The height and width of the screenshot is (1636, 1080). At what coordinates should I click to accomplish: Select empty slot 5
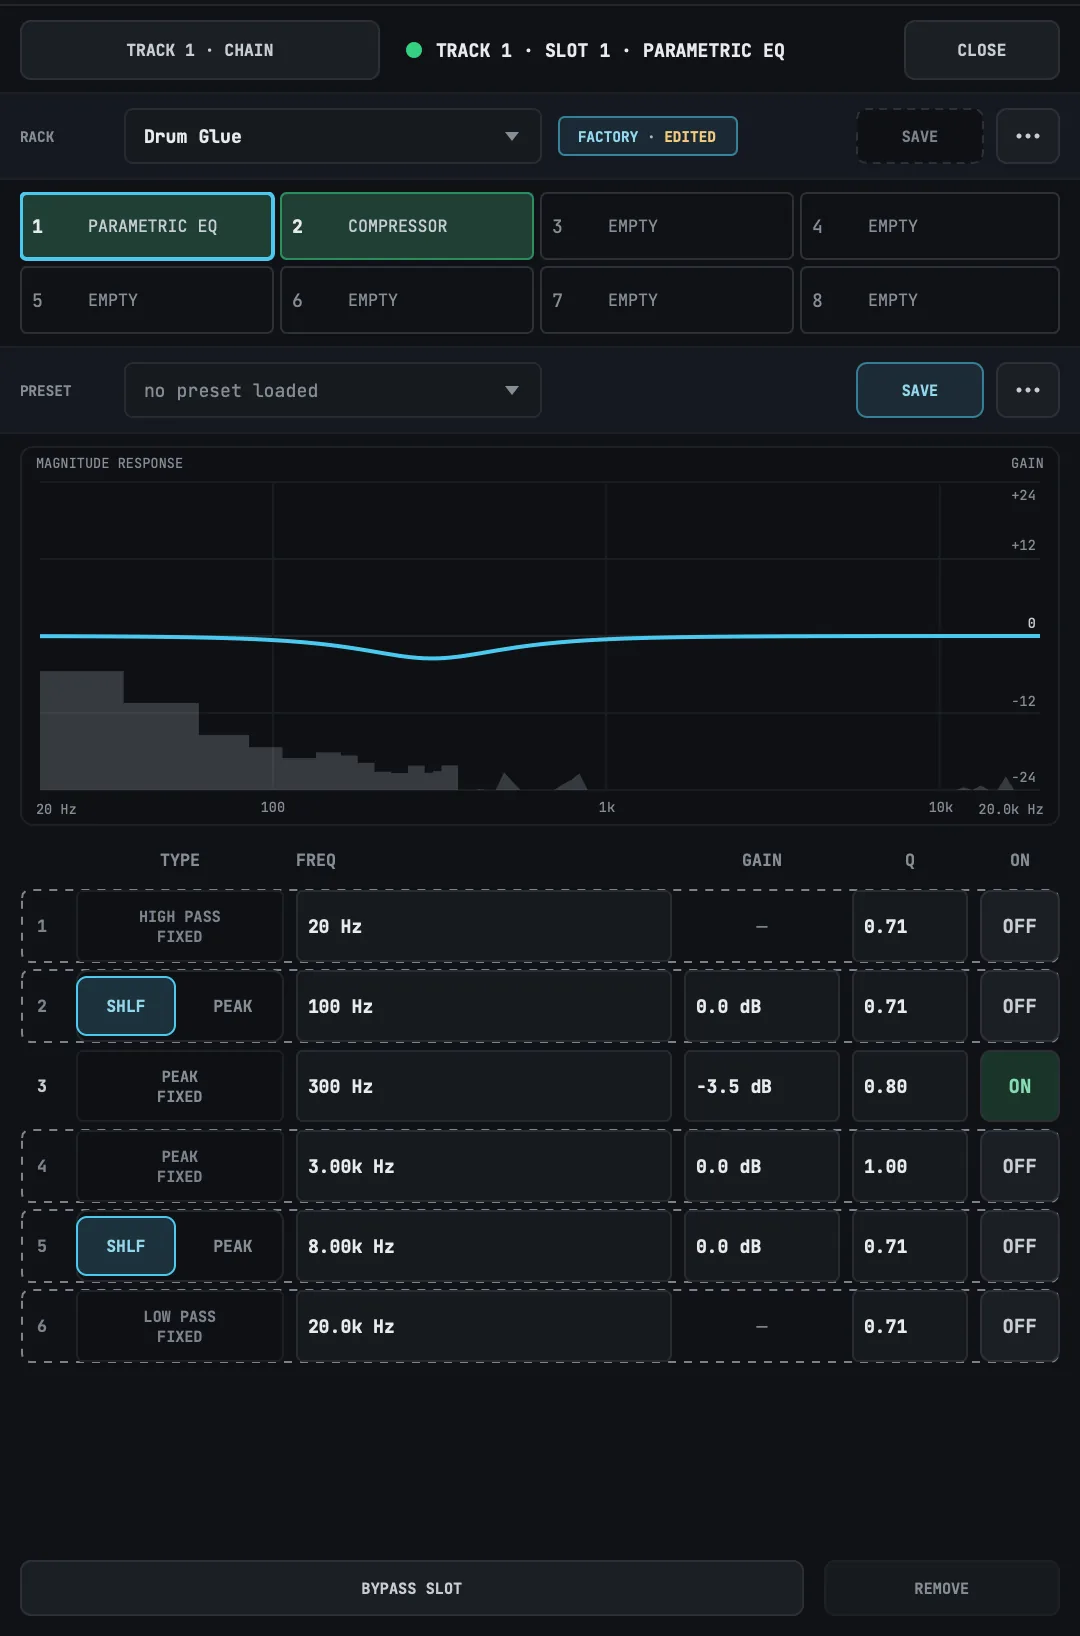[x=147, y=300]
